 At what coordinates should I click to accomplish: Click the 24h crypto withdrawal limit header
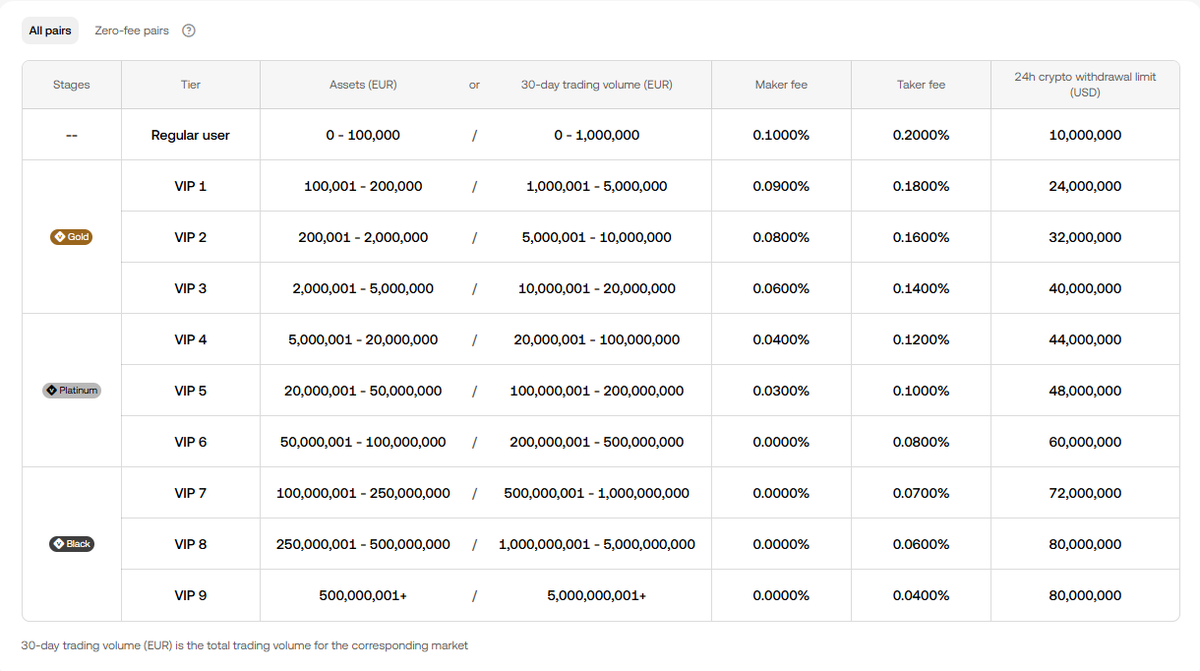pos(1085,84)
